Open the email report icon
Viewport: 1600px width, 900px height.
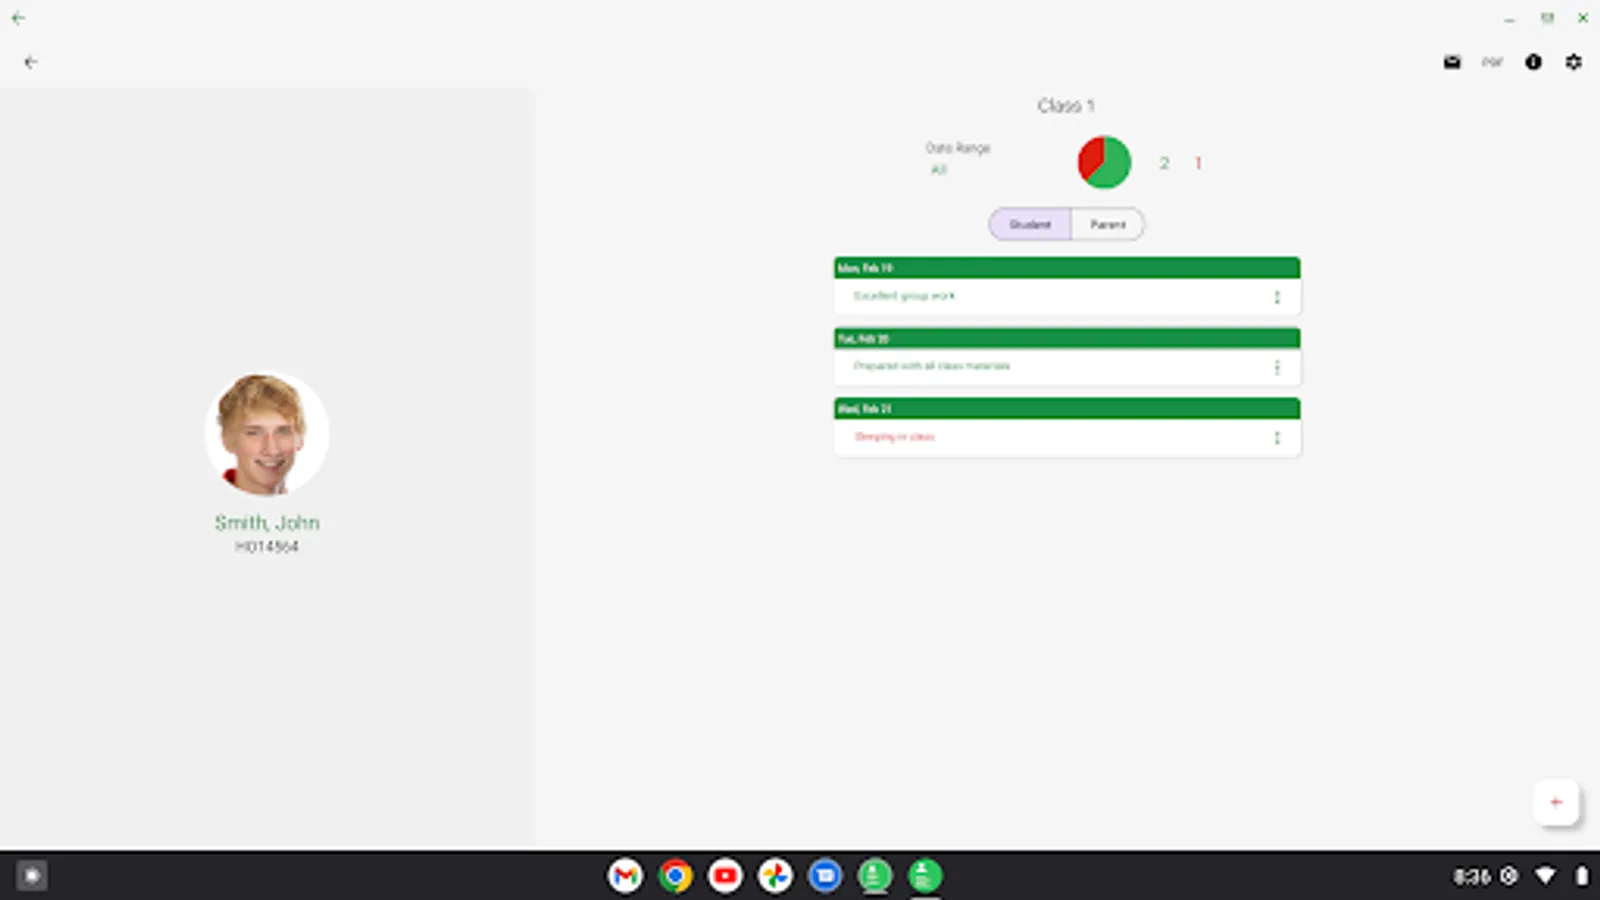point(1452,62)
